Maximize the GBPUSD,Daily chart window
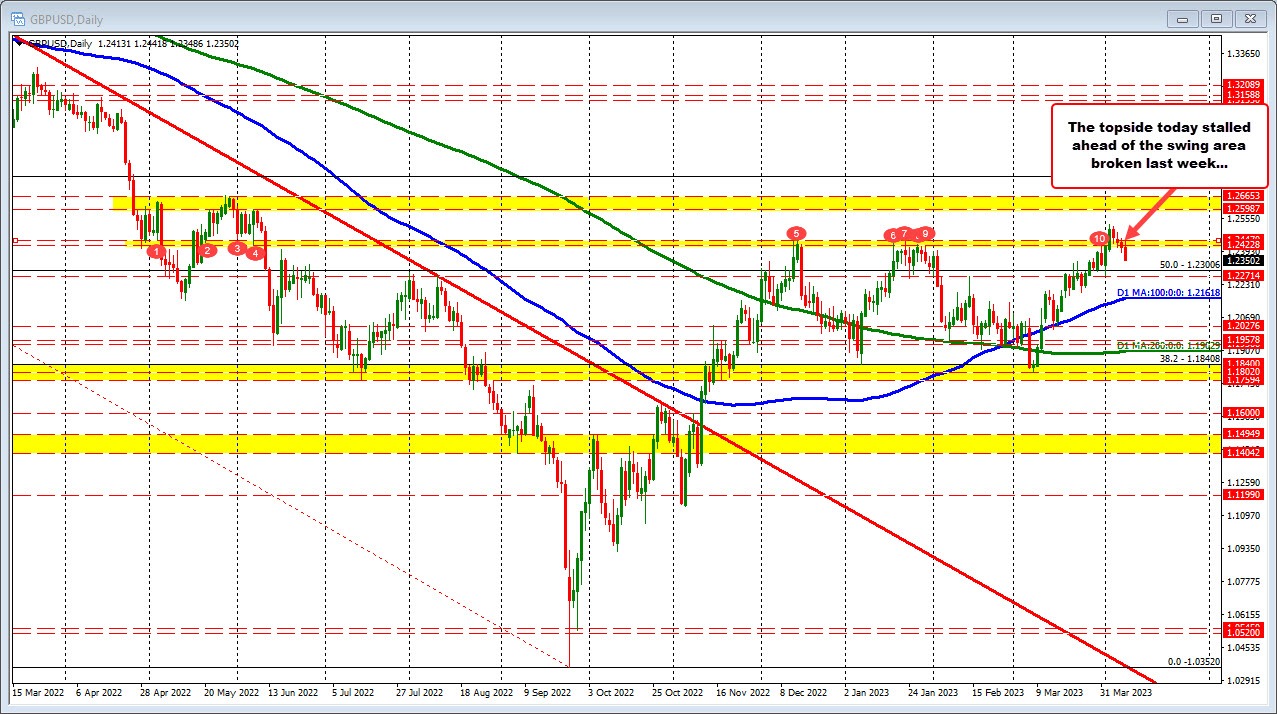1277x714 pixels. point(1216,18)
